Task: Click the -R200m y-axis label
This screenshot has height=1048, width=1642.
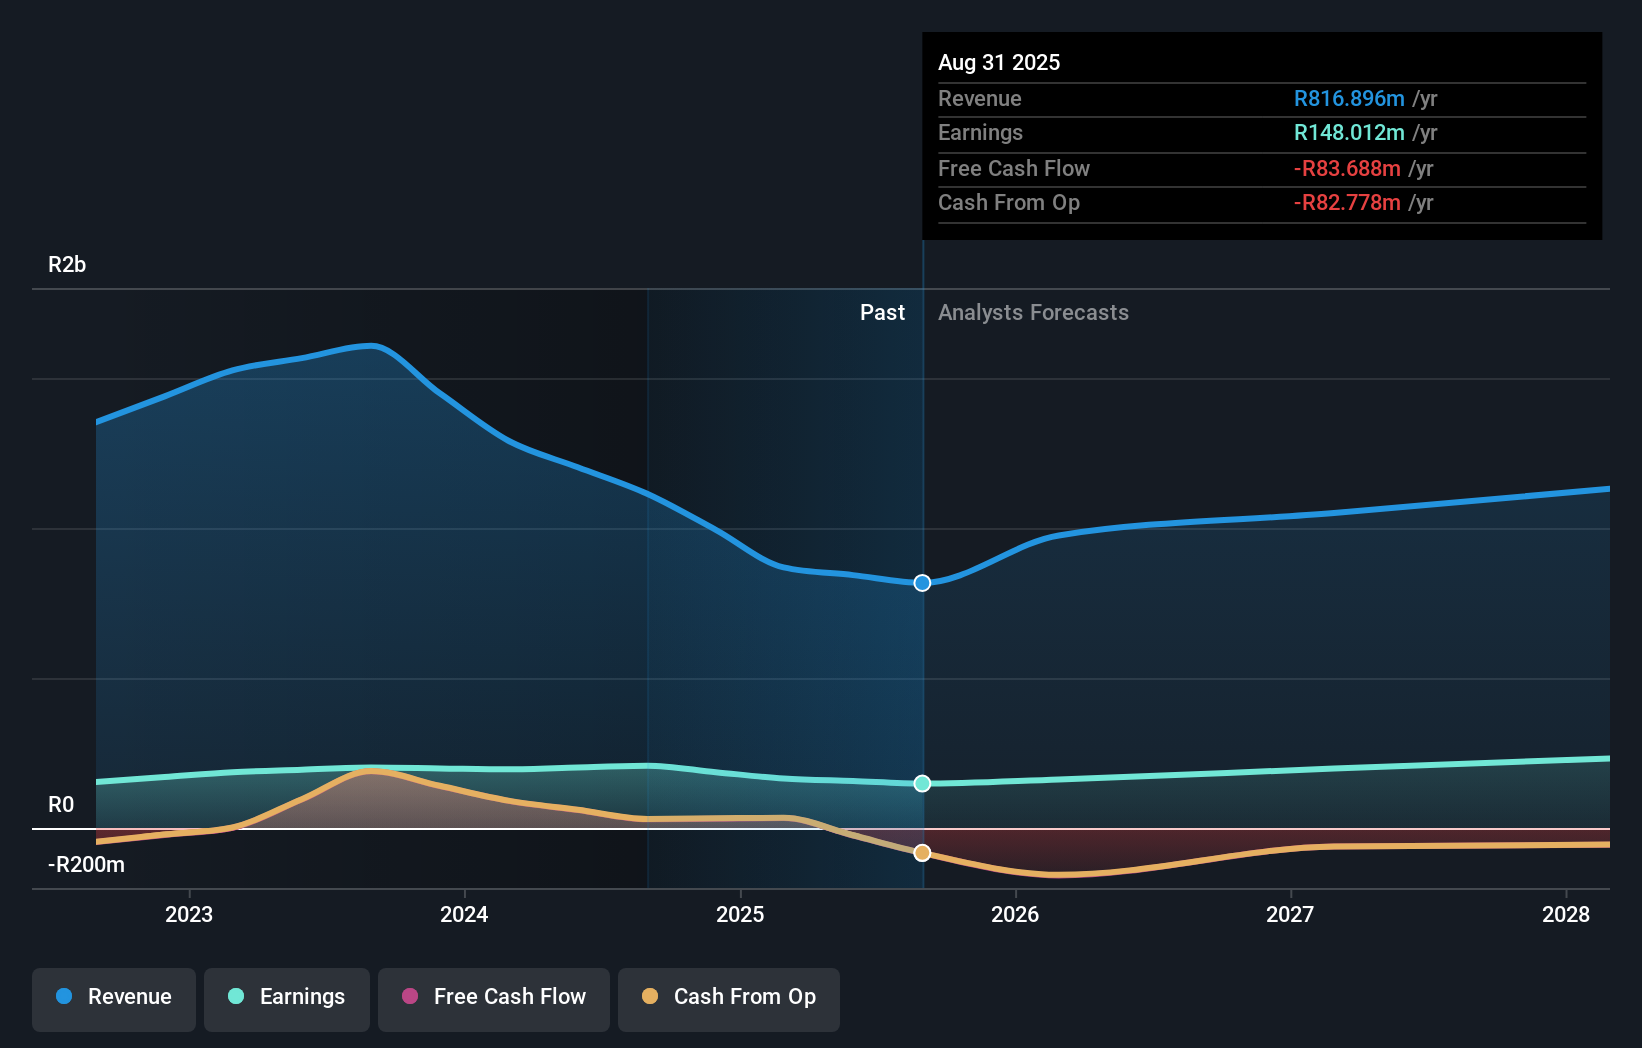Action: point(87,865)
